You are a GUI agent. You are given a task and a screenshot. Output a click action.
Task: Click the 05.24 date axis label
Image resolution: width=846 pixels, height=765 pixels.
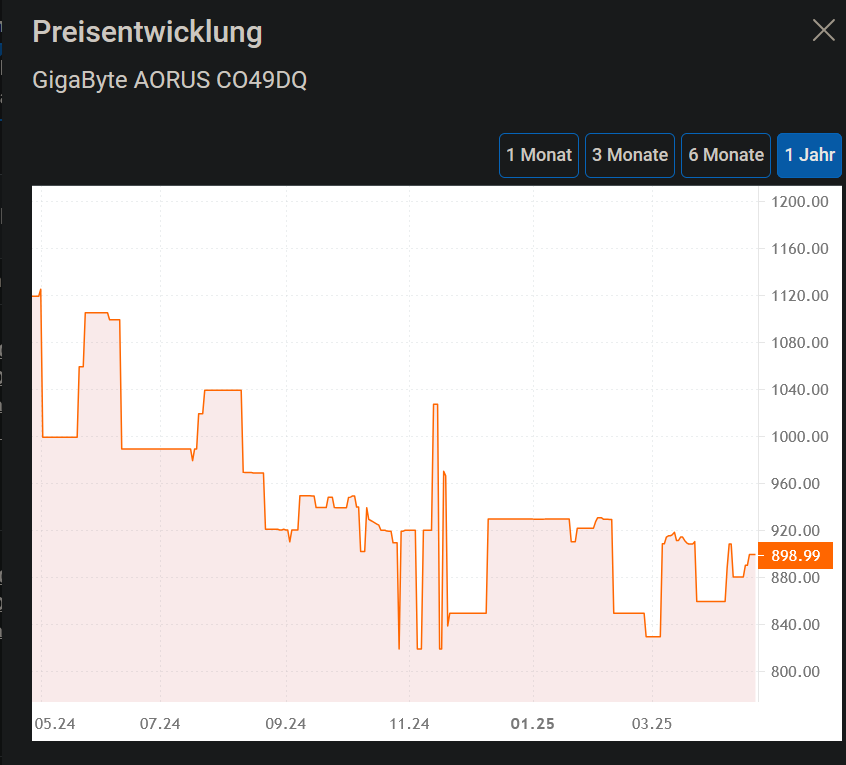click(x=55, y=724)
